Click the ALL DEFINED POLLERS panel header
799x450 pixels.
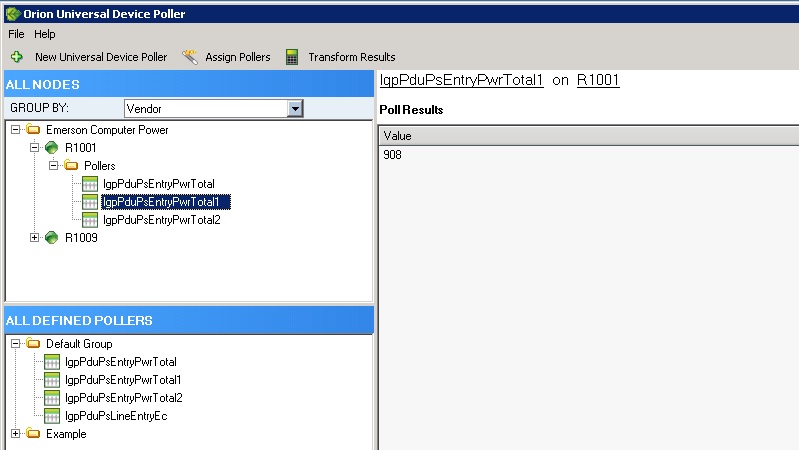pos(189,320)
